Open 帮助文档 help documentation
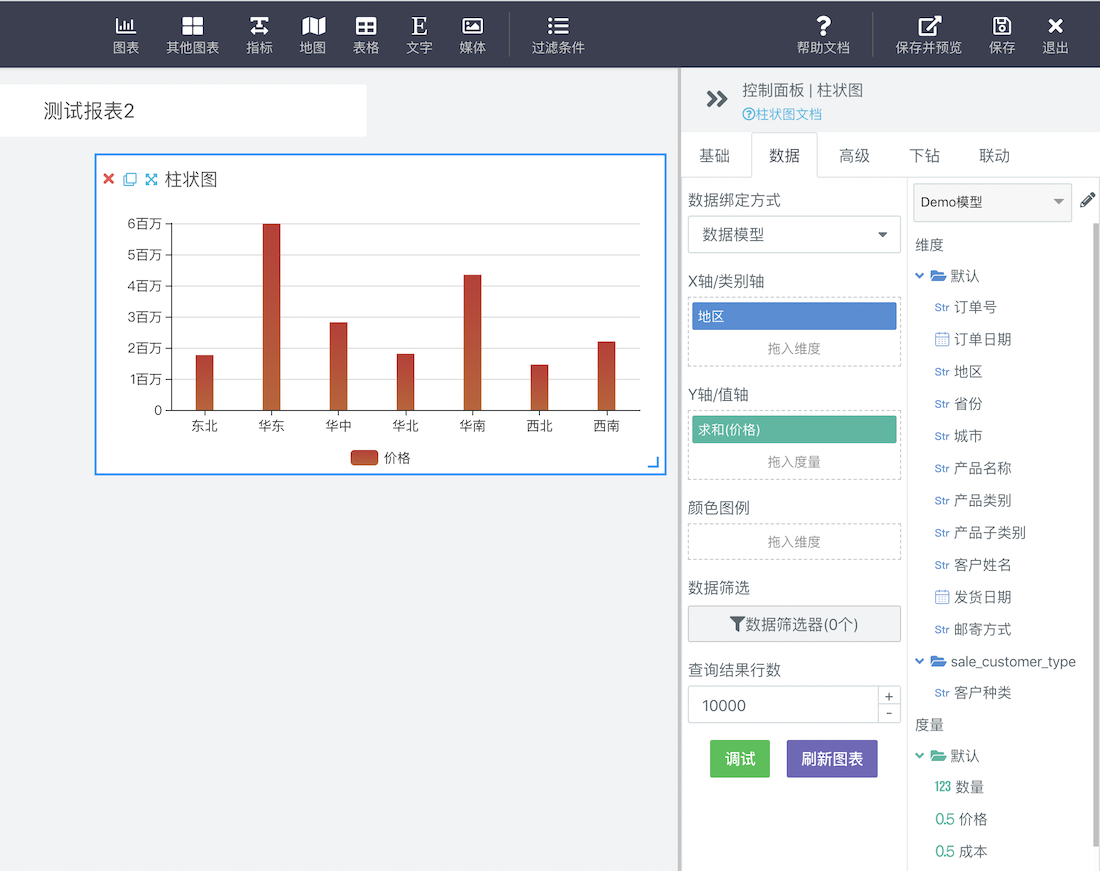1100x871 pixels. click(823, 35)
